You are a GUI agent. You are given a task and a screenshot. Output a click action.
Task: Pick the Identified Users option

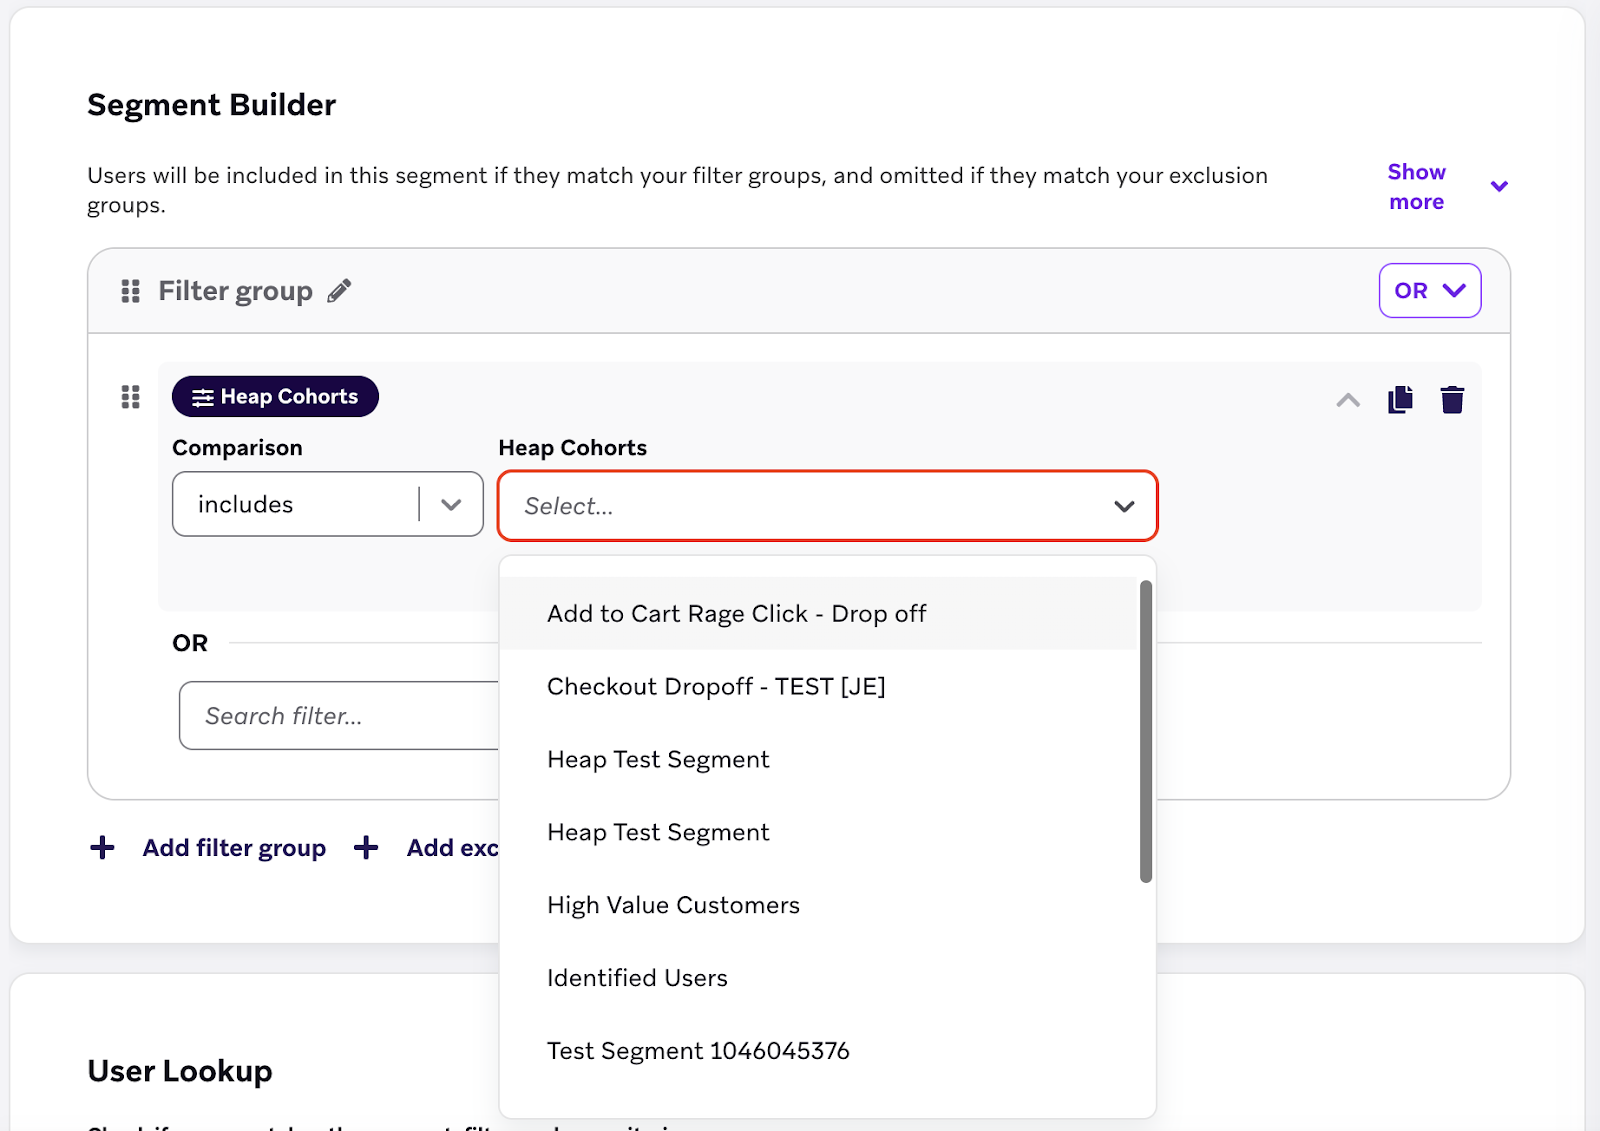(637, 979)
